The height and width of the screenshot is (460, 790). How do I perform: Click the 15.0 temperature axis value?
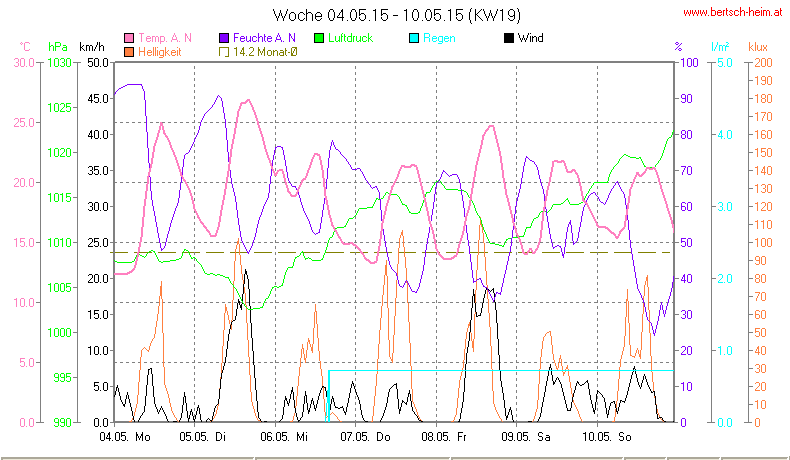point(24,242)
